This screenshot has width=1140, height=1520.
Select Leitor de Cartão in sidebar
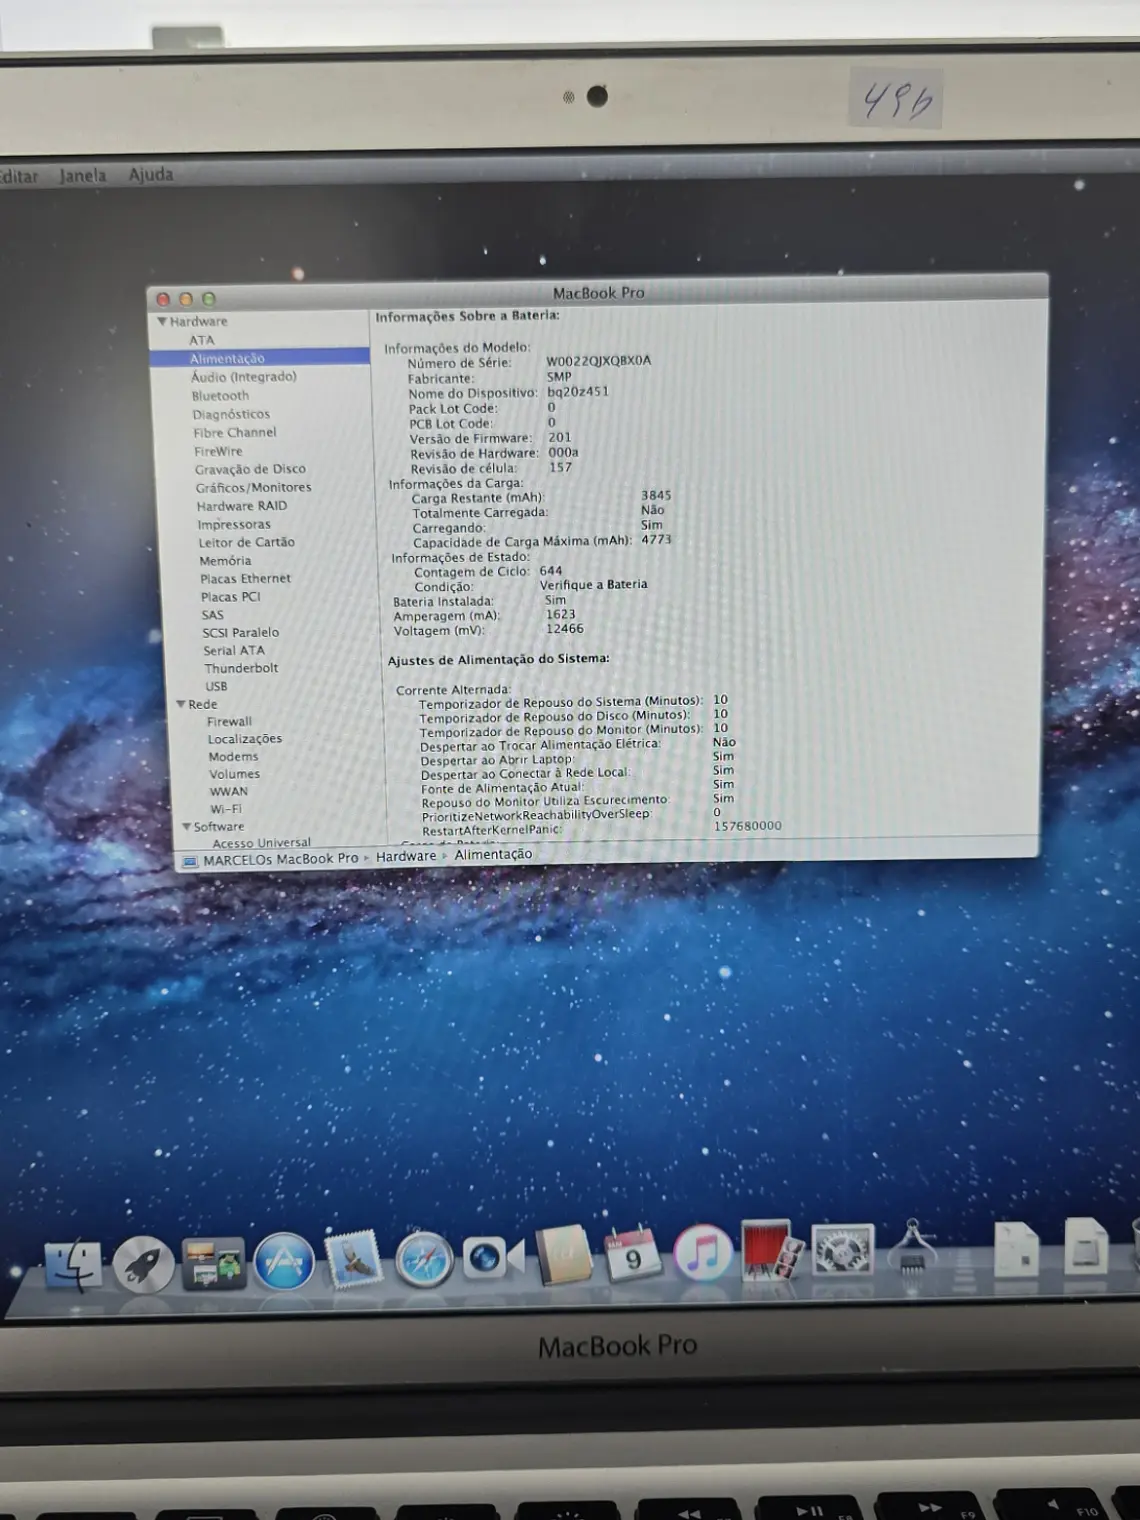tap(246, 543)
